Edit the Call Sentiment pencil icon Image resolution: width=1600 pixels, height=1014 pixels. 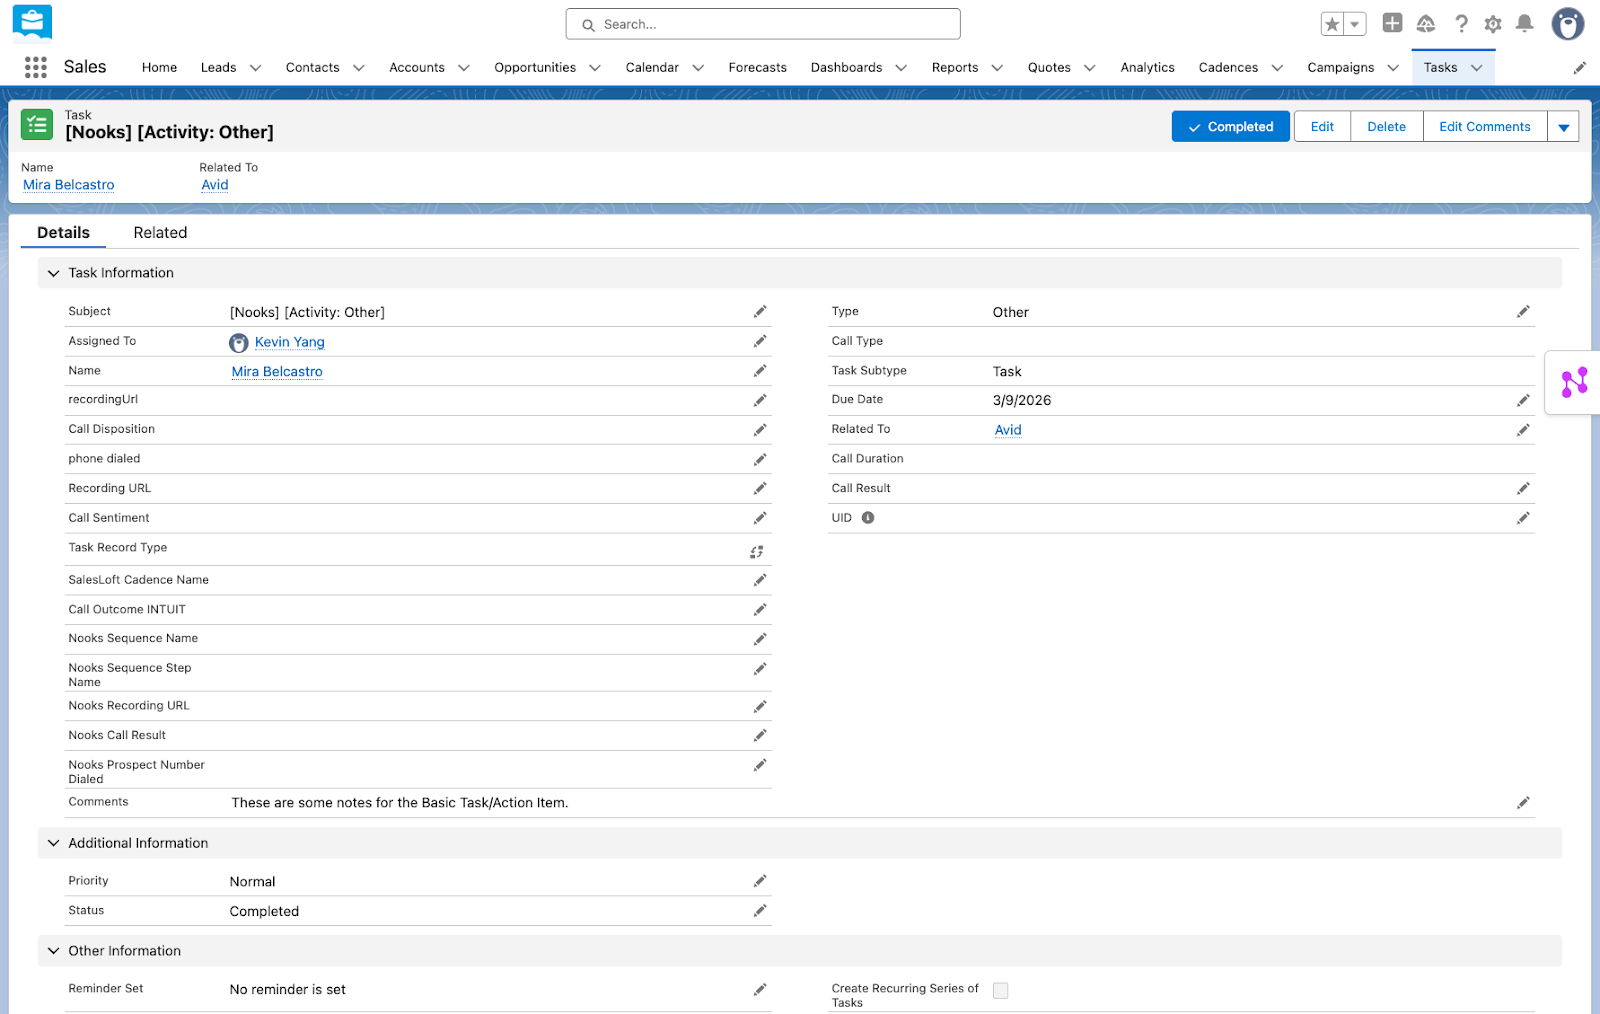[760, 518]
